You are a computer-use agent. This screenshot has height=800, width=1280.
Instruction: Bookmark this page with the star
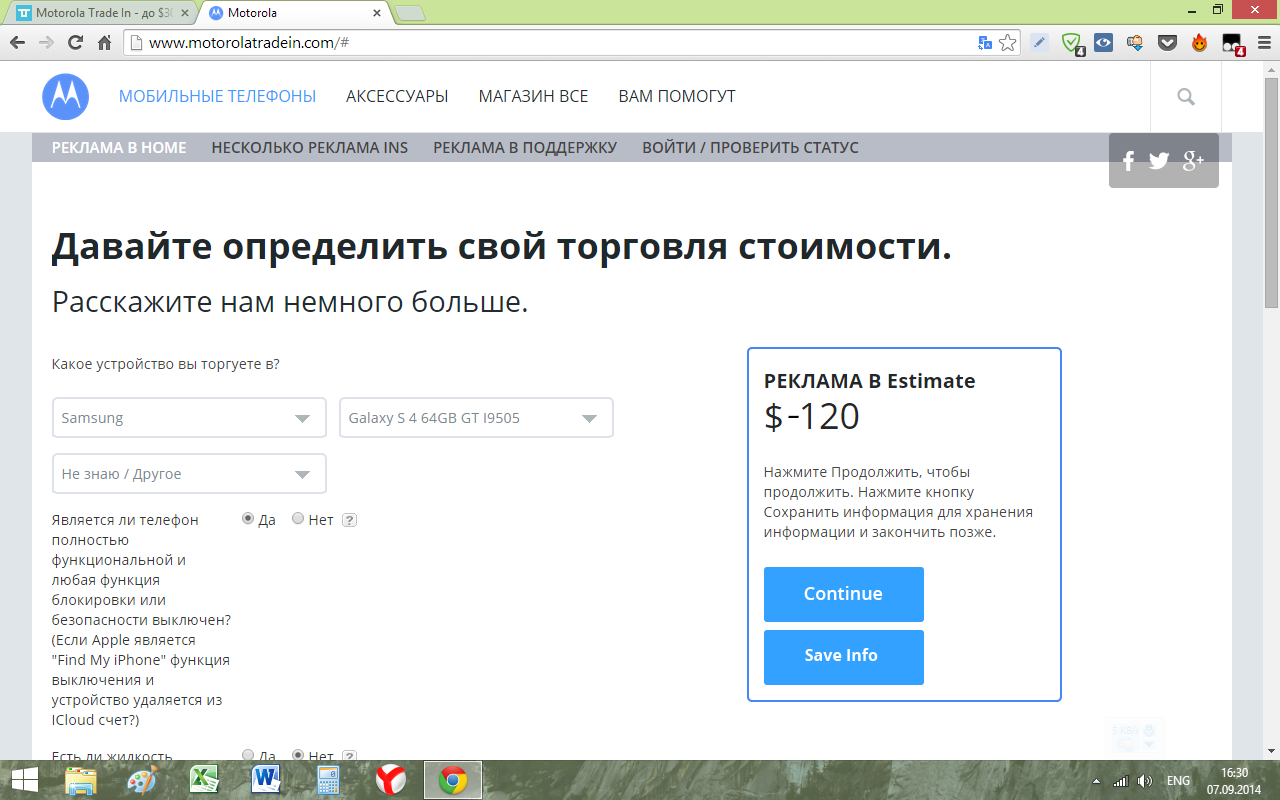tap(1007, 43)
